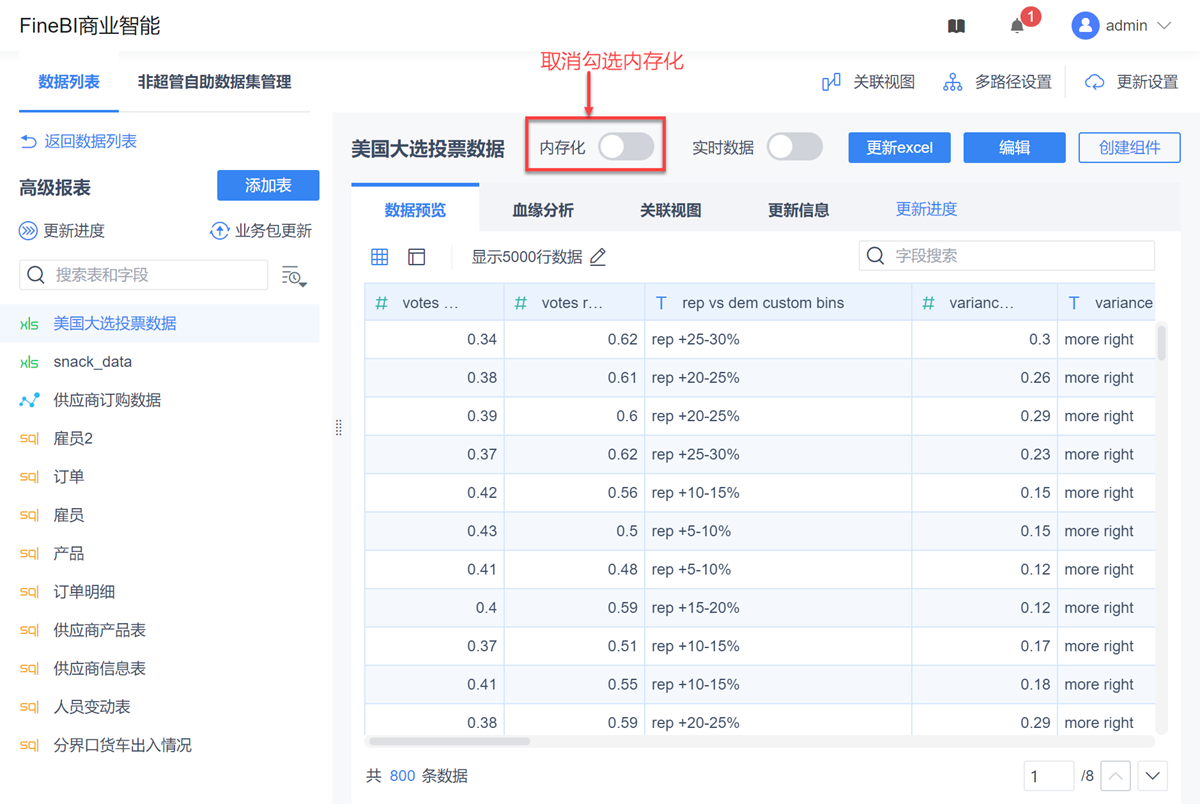Image resolution: width=1200 pixels, height=804 pixels.
Task: Click the vertical scrollbar of the data table
Action: [x=1161, y=341]
